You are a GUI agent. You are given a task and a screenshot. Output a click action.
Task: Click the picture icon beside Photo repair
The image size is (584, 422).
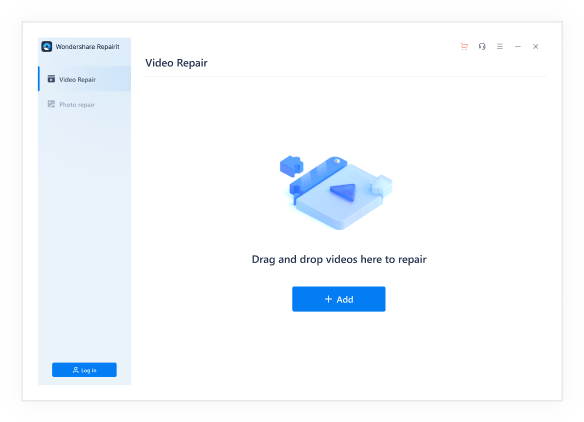pyautogui.click(x=51, y=104)
